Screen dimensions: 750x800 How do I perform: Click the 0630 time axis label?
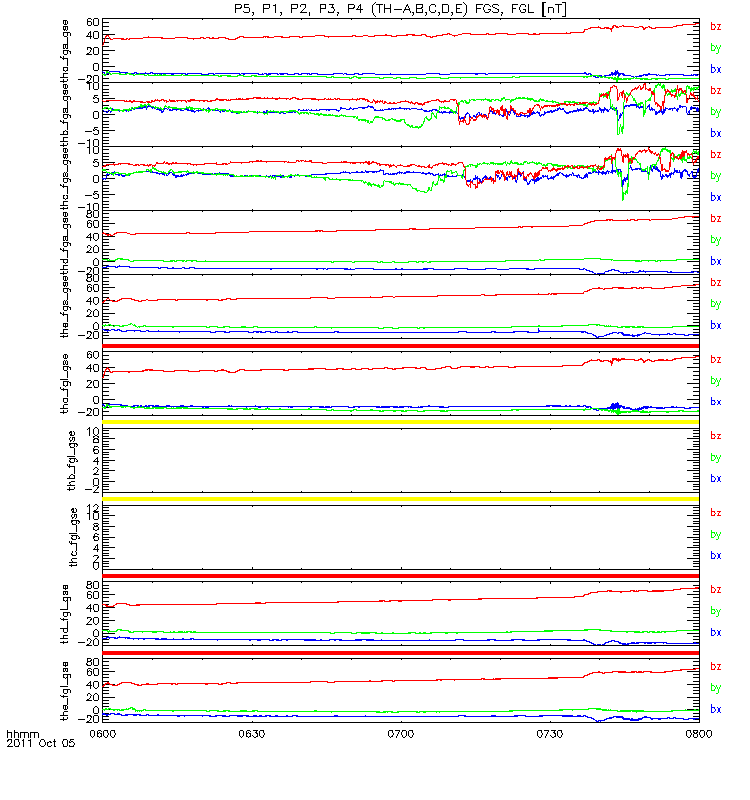252,734
